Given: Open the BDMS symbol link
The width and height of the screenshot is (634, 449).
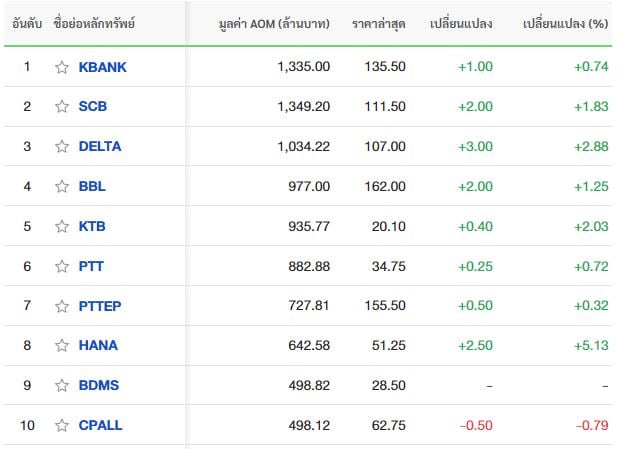Looking at the screenshot, I should 99,385.
